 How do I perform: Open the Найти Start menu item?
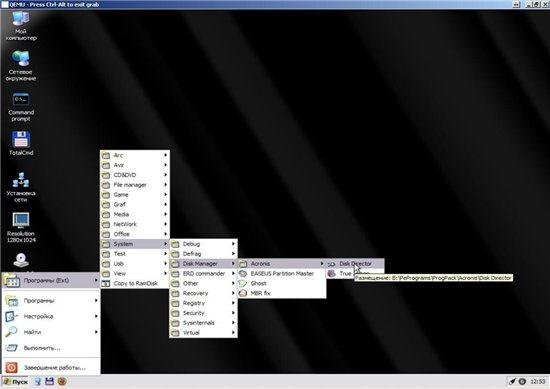pyautogui.click(x=51, y=332)
